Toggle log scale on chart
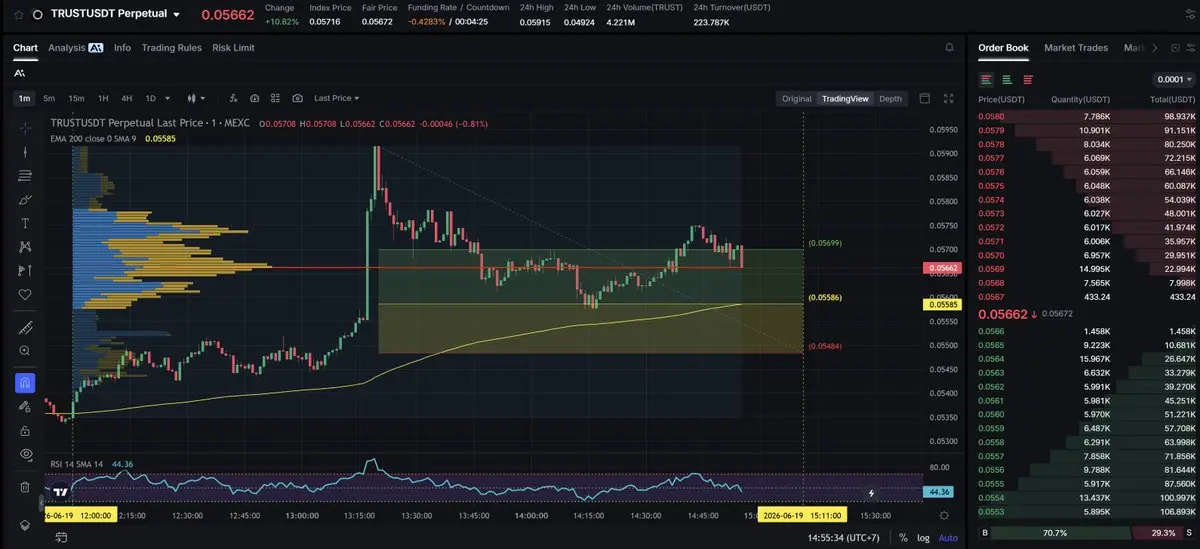This screenshot has width=1200, height=549. pyautogui.click(x=924, y=537)
